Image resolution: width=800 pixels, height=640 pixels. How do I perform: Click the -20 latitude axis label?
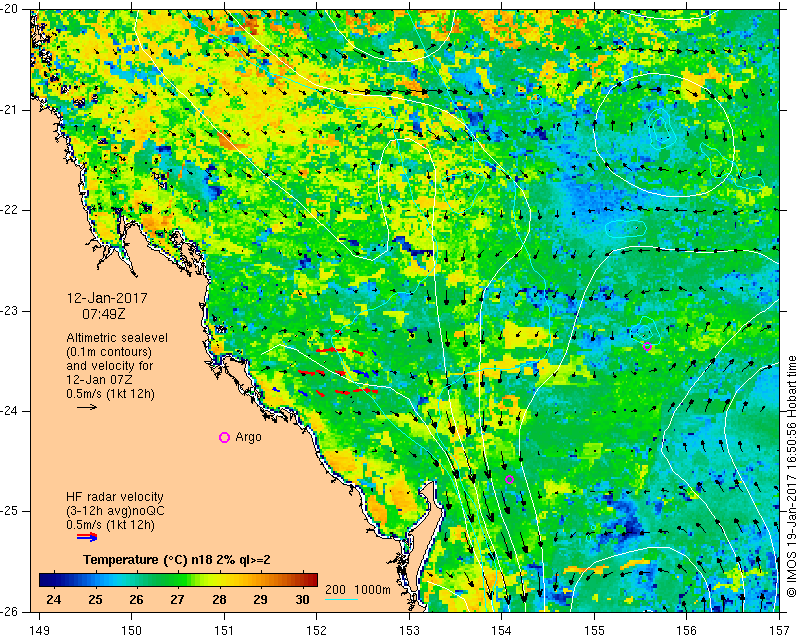[x=11, y=10]
